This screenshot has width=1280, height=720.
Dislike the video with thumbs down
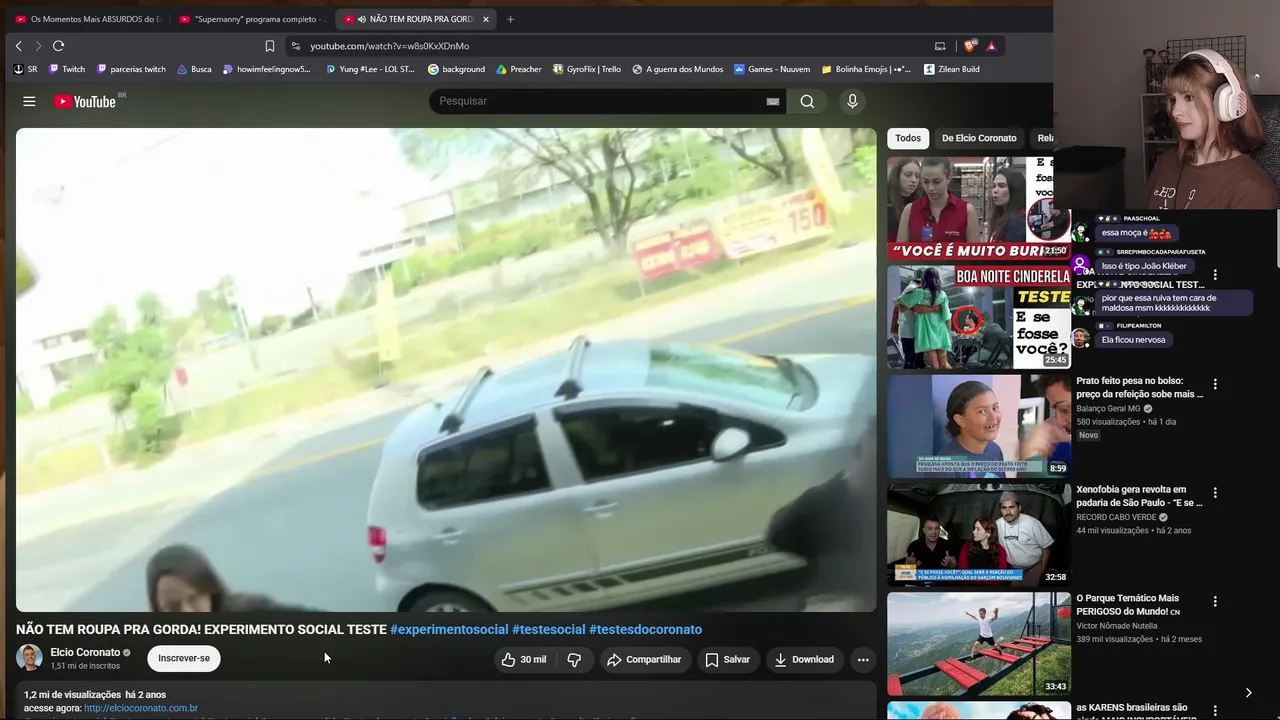coord(574,660)
